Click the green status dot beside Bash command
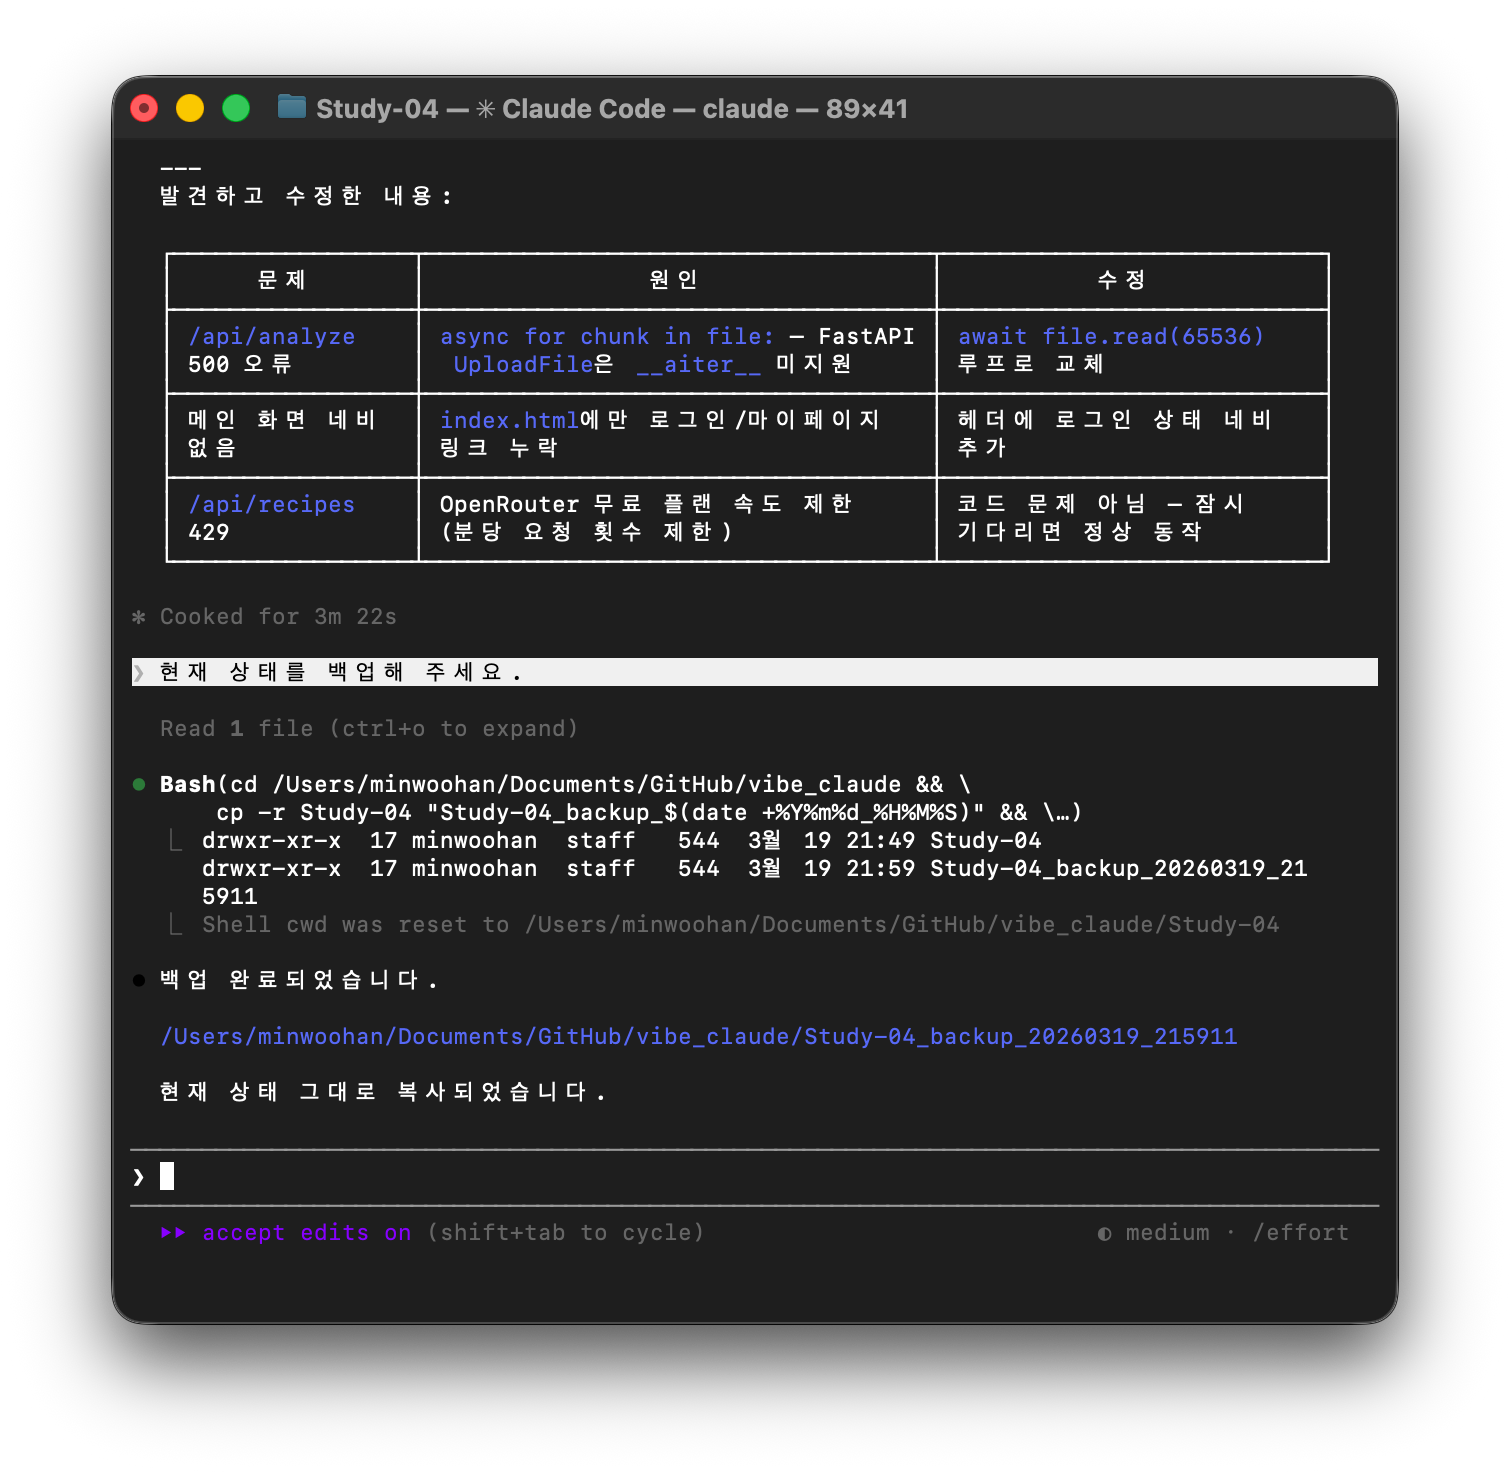Screen dimensions: 1510x1472 pos(139,784)
